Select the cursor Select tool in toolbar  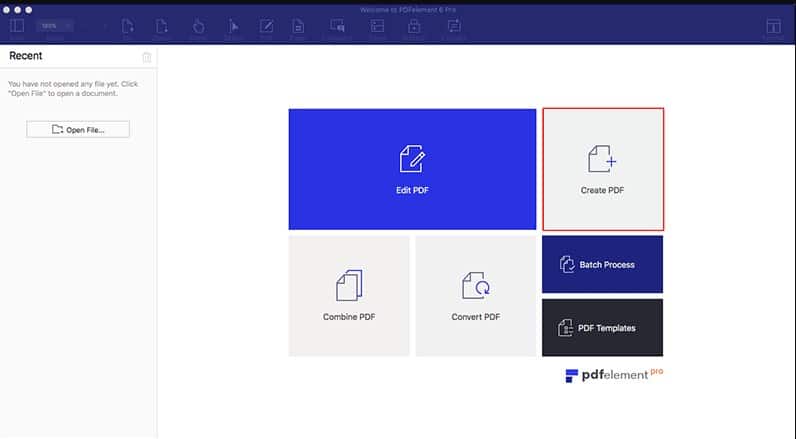233,26
